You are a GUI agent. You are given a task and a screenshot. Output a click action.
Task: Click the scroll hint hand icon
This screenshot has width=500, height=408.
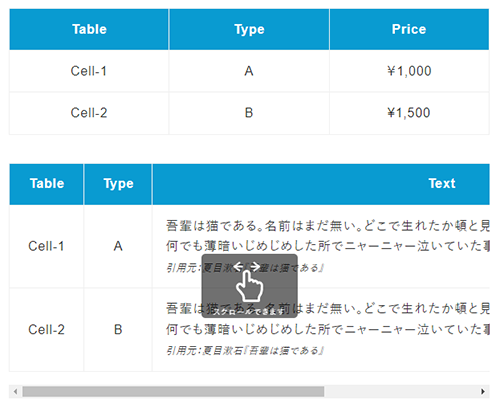[x=249, y=286]
